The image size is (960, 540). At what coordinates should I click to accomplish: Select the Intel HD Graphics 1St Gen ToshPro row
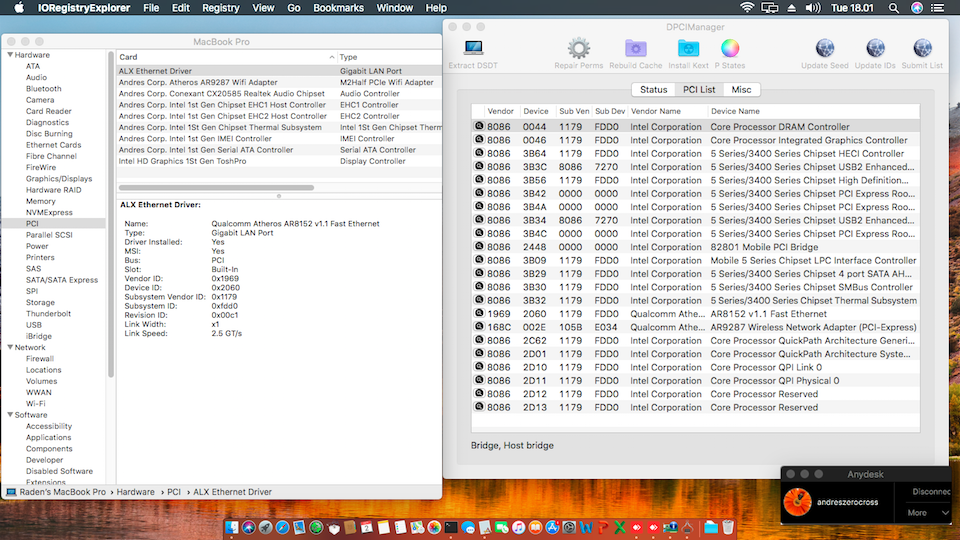pos(279,161)
